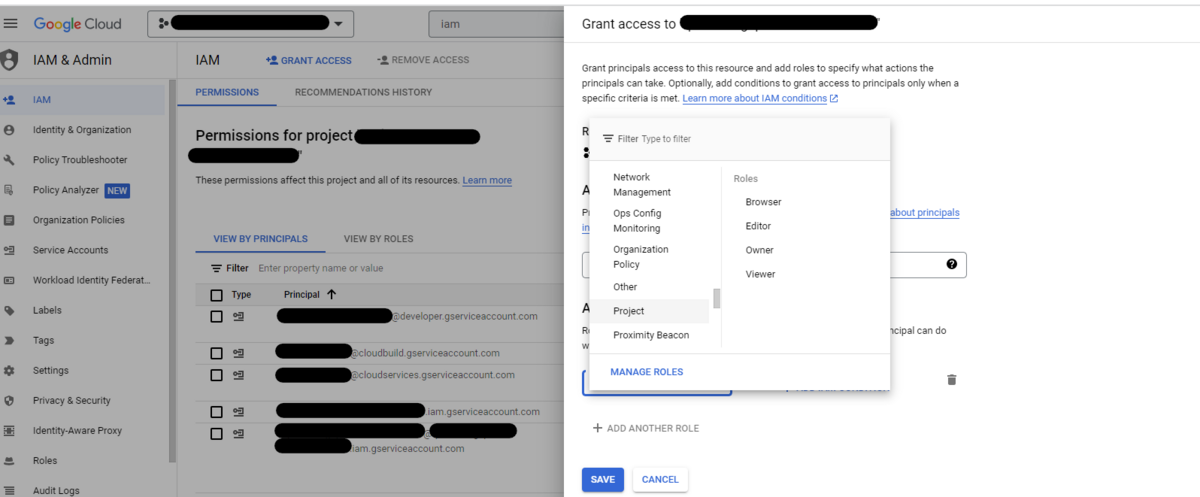Image resolution: width=1200 pixels, height=497 pixels.
Task: Click the Remove Access button
Action: pos(423,60)
